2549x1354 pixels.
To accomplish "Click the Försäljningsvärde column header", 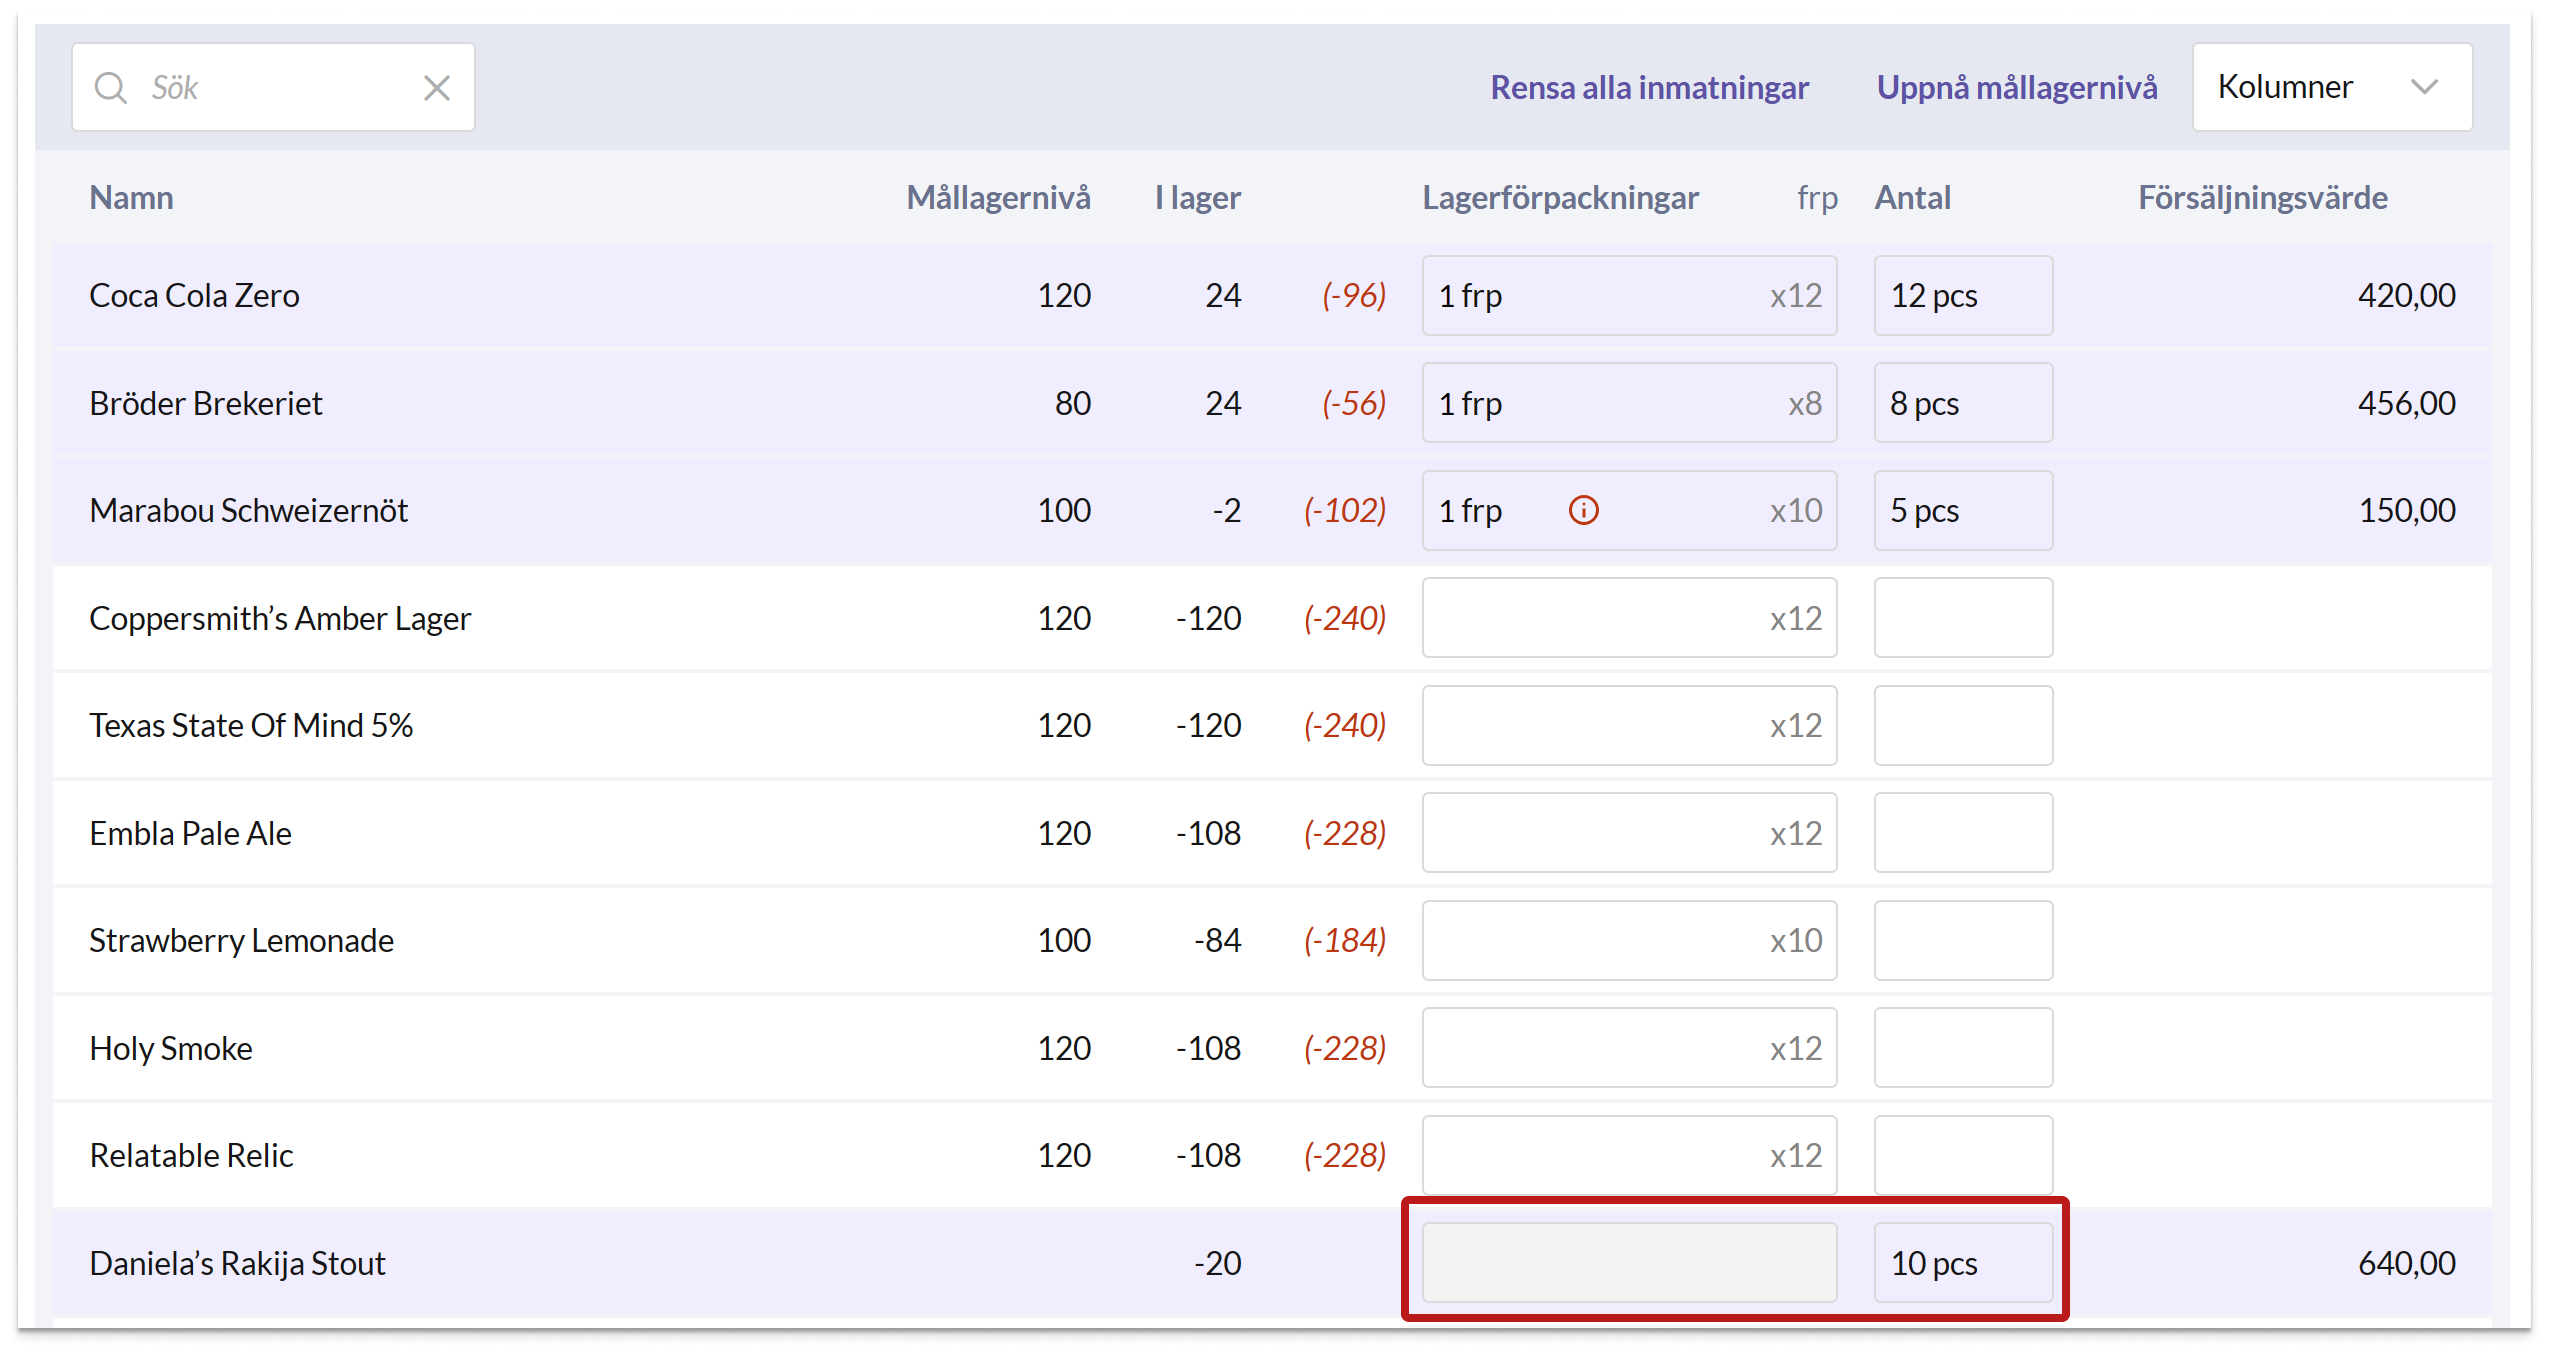I will point(2262,197).
